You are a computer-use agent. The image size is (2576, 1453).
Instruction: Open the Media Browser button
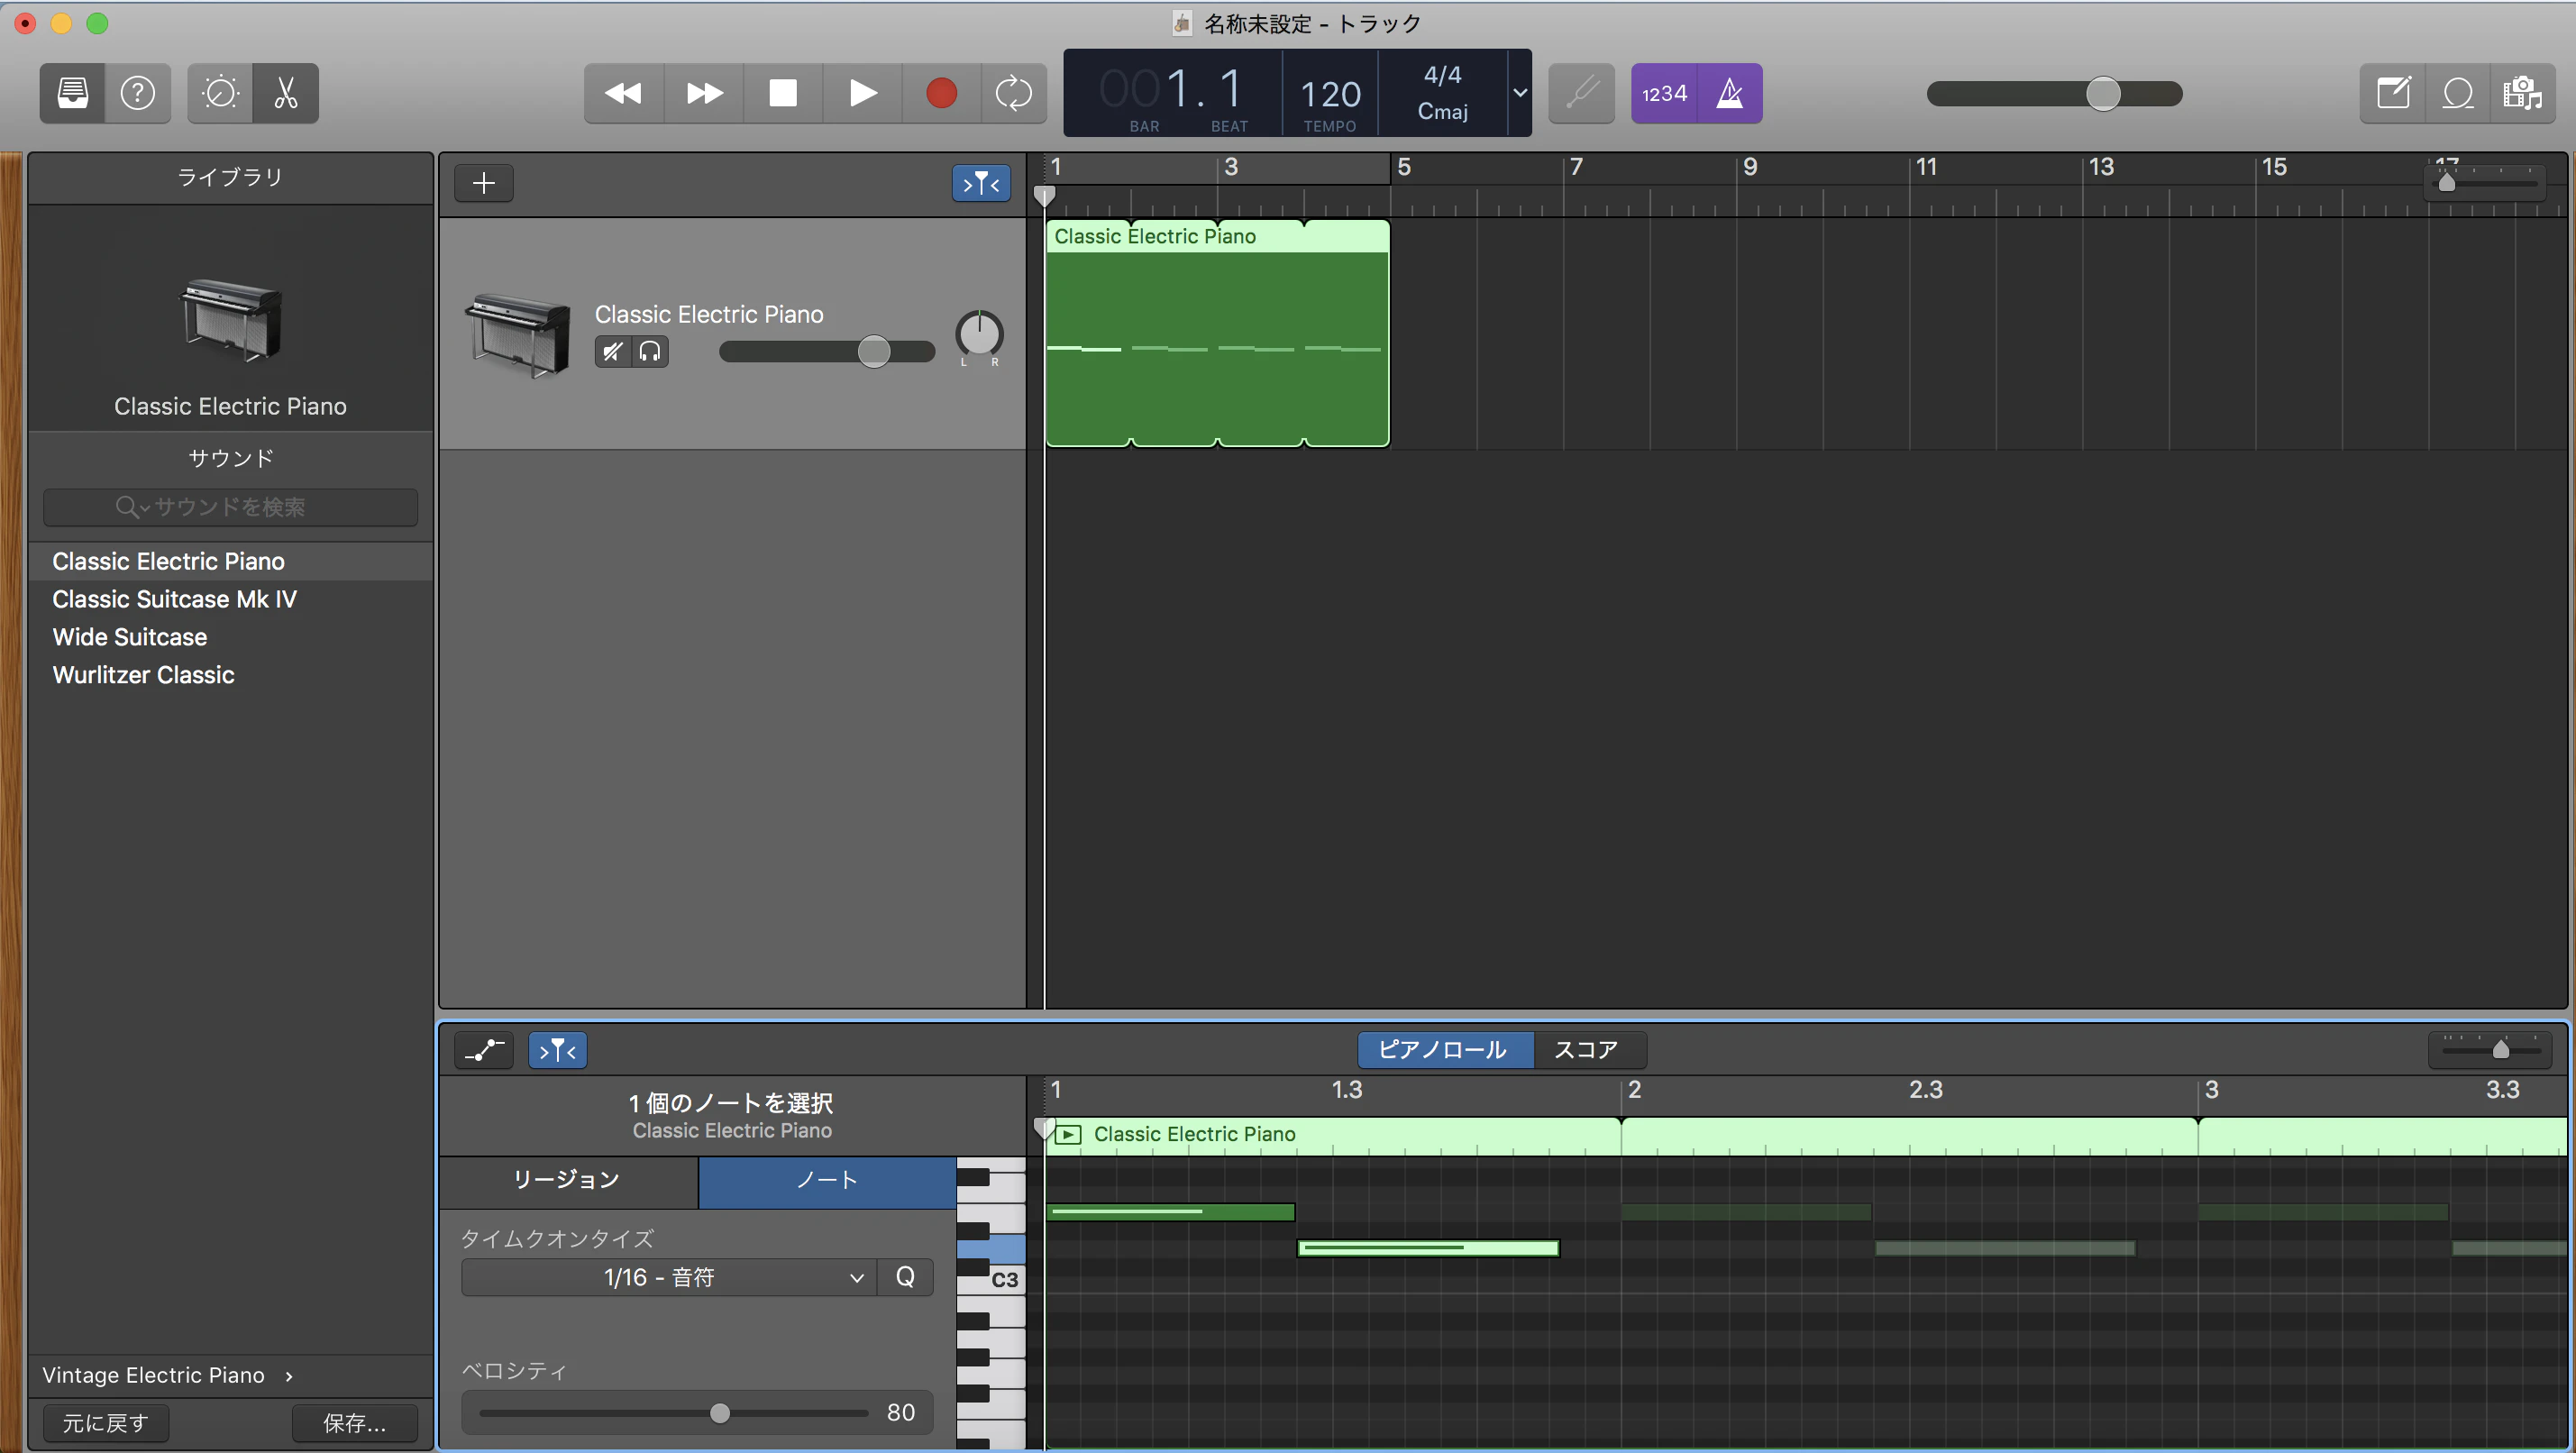coord(2523,93)
